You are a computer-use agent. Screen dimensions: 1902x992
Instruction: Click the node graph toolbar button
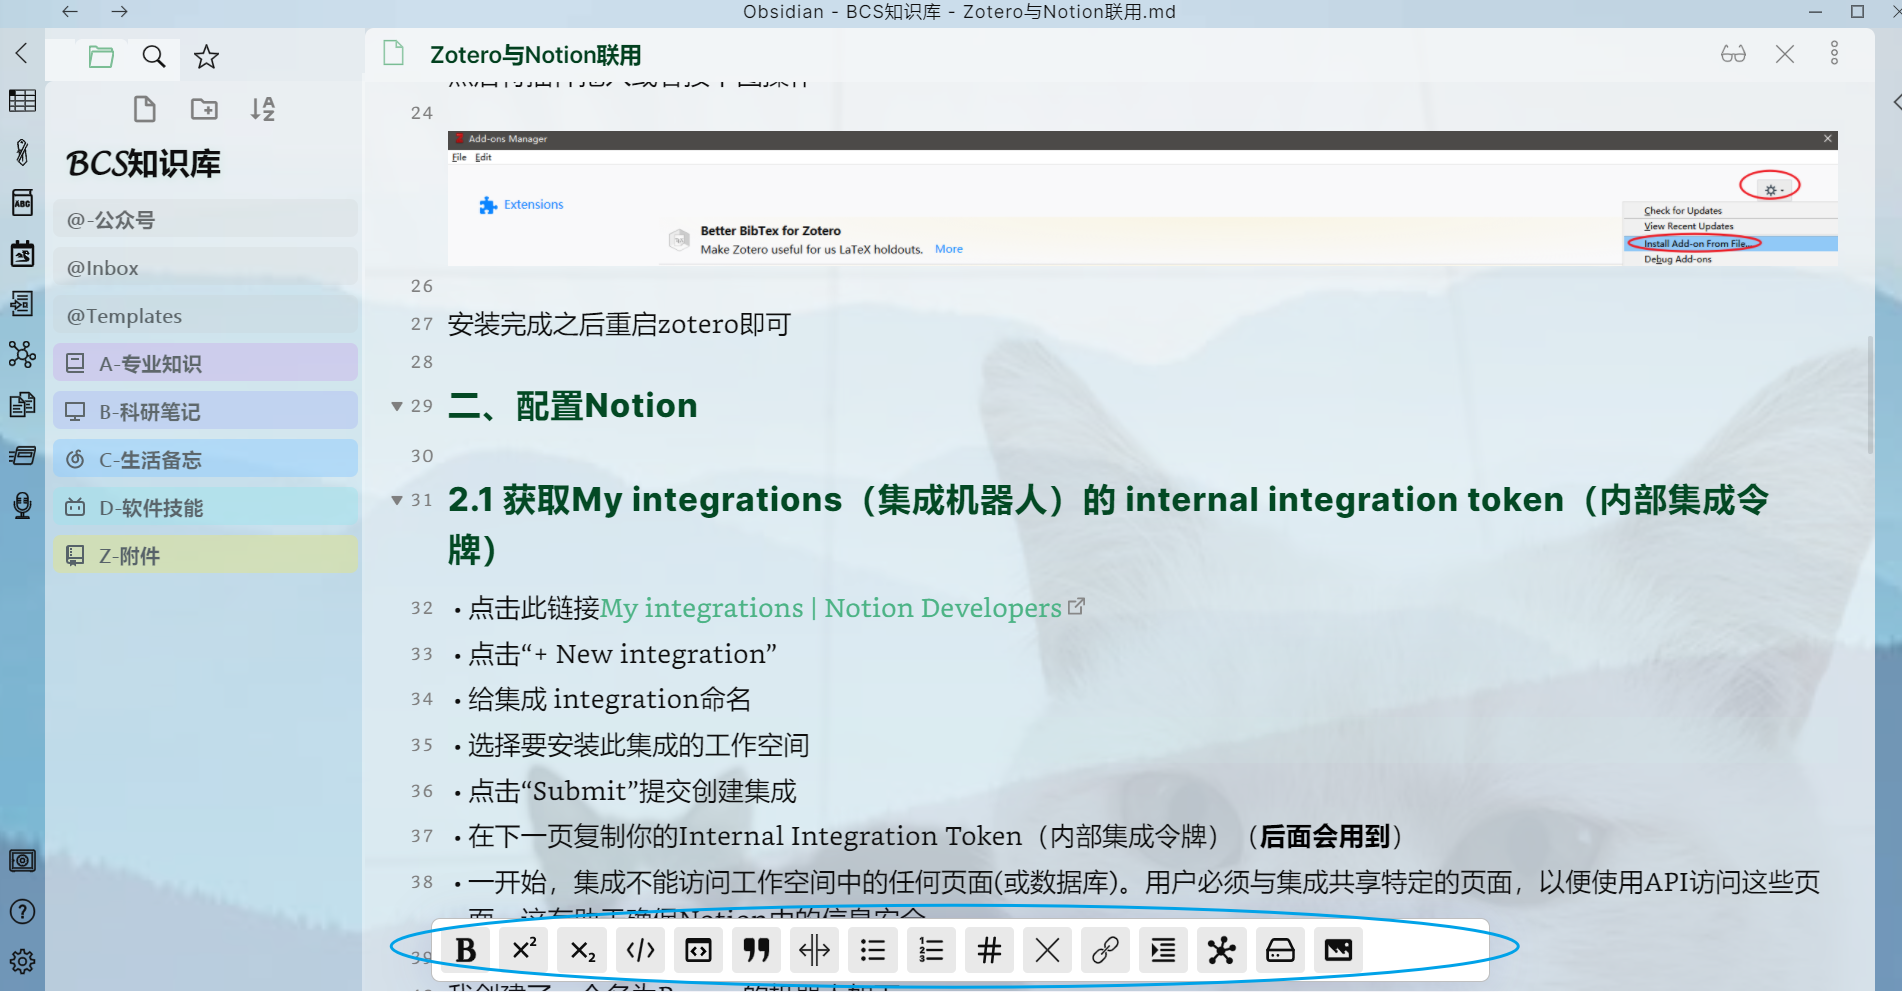pyautogui.click(x=1221, y=950)
